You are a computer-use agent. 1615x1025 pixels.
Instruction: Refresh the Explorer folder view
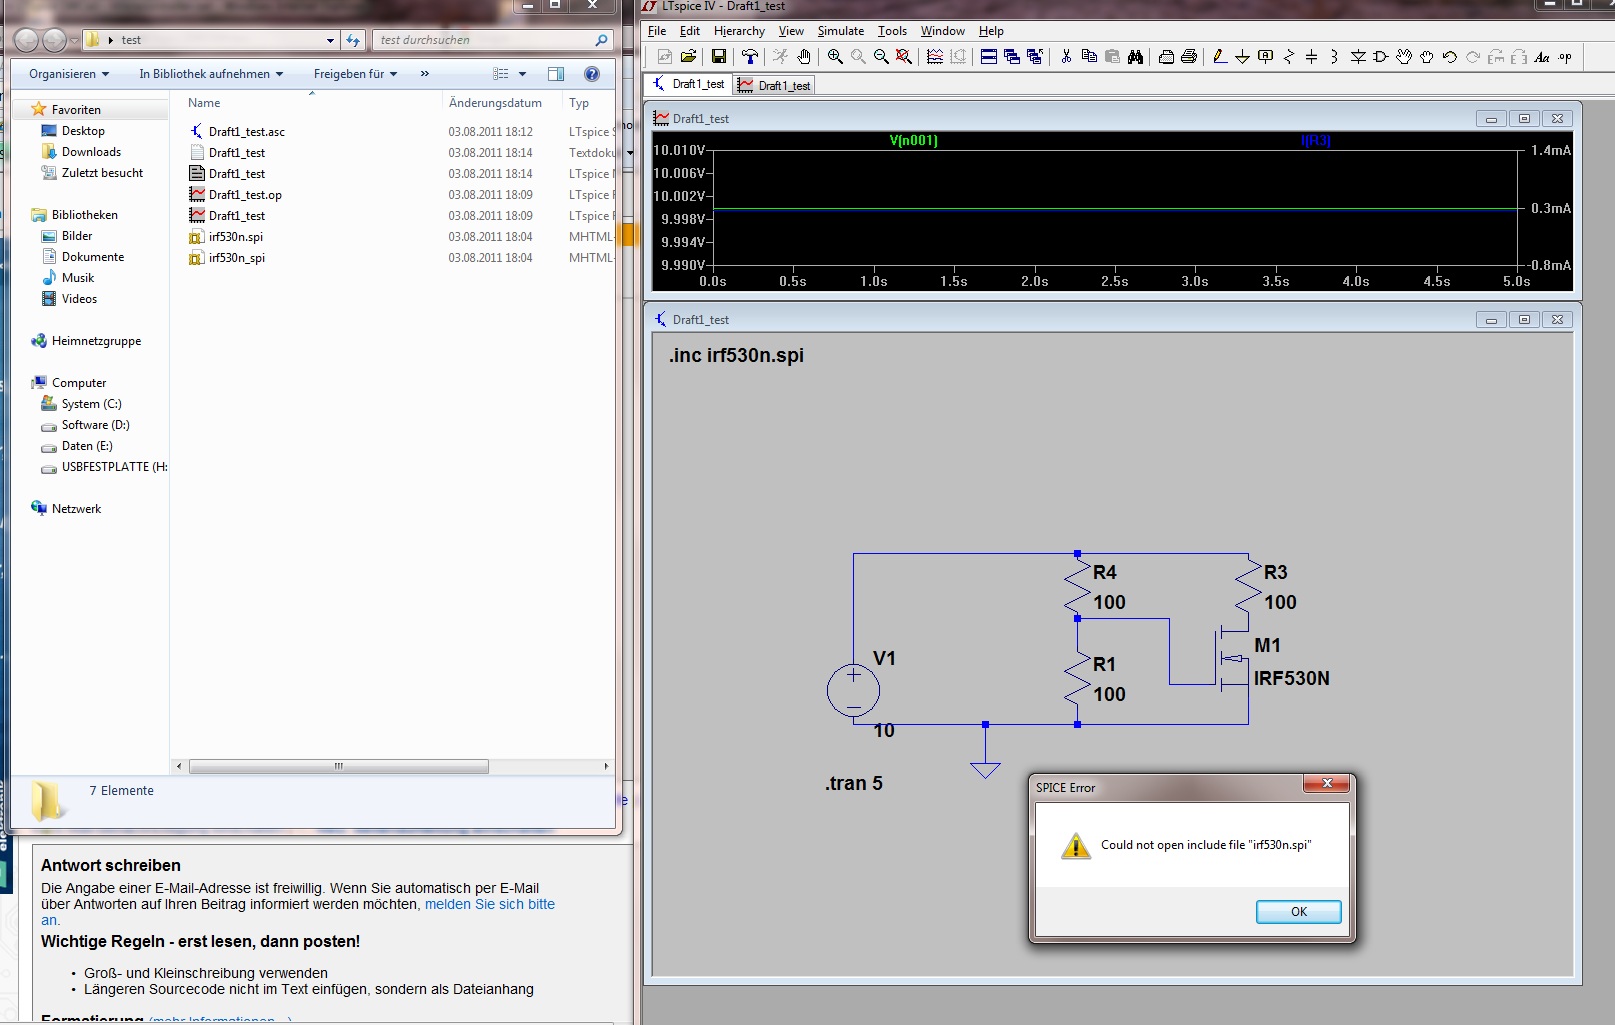point(353,40)
